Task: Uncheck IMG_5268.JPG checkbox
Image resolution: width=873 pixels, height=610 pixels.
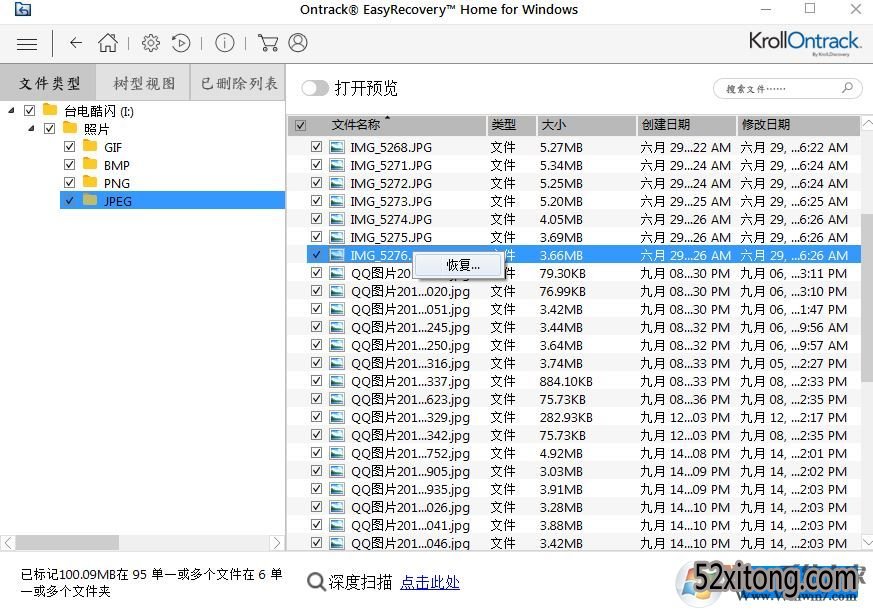Action: tap(316, 147)
